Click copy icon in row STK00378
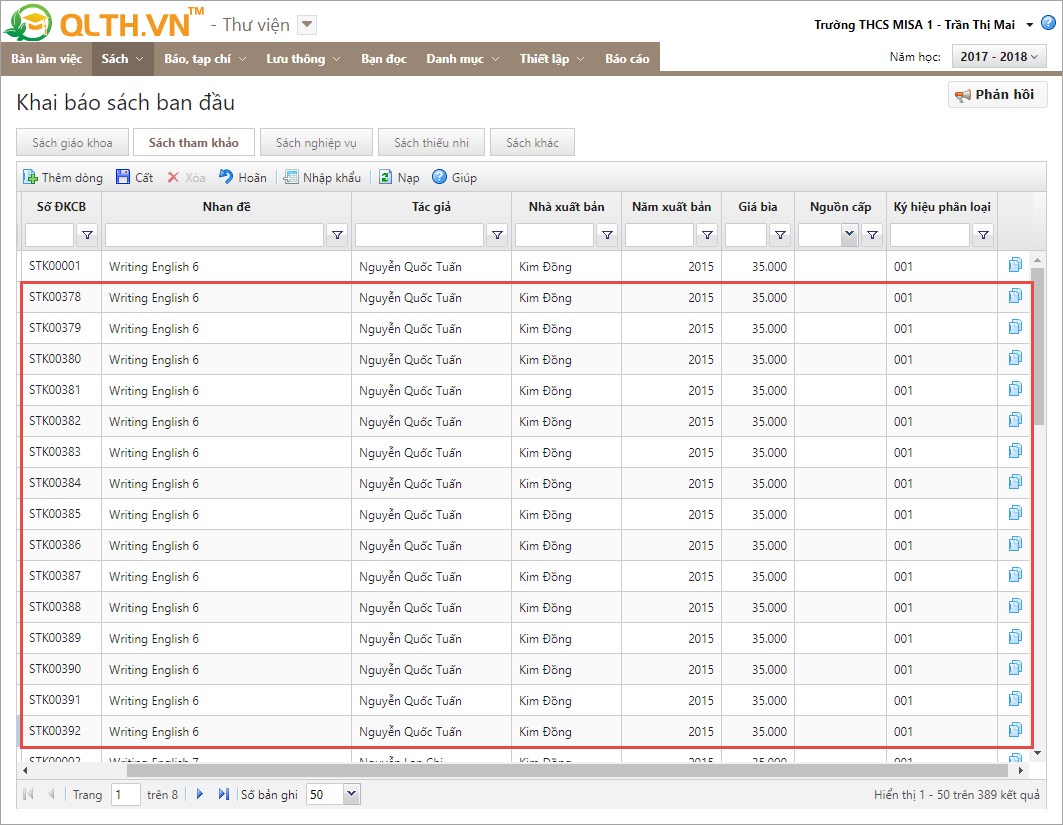Viewport: 1063px width, 825px height. pos(1015,297)
